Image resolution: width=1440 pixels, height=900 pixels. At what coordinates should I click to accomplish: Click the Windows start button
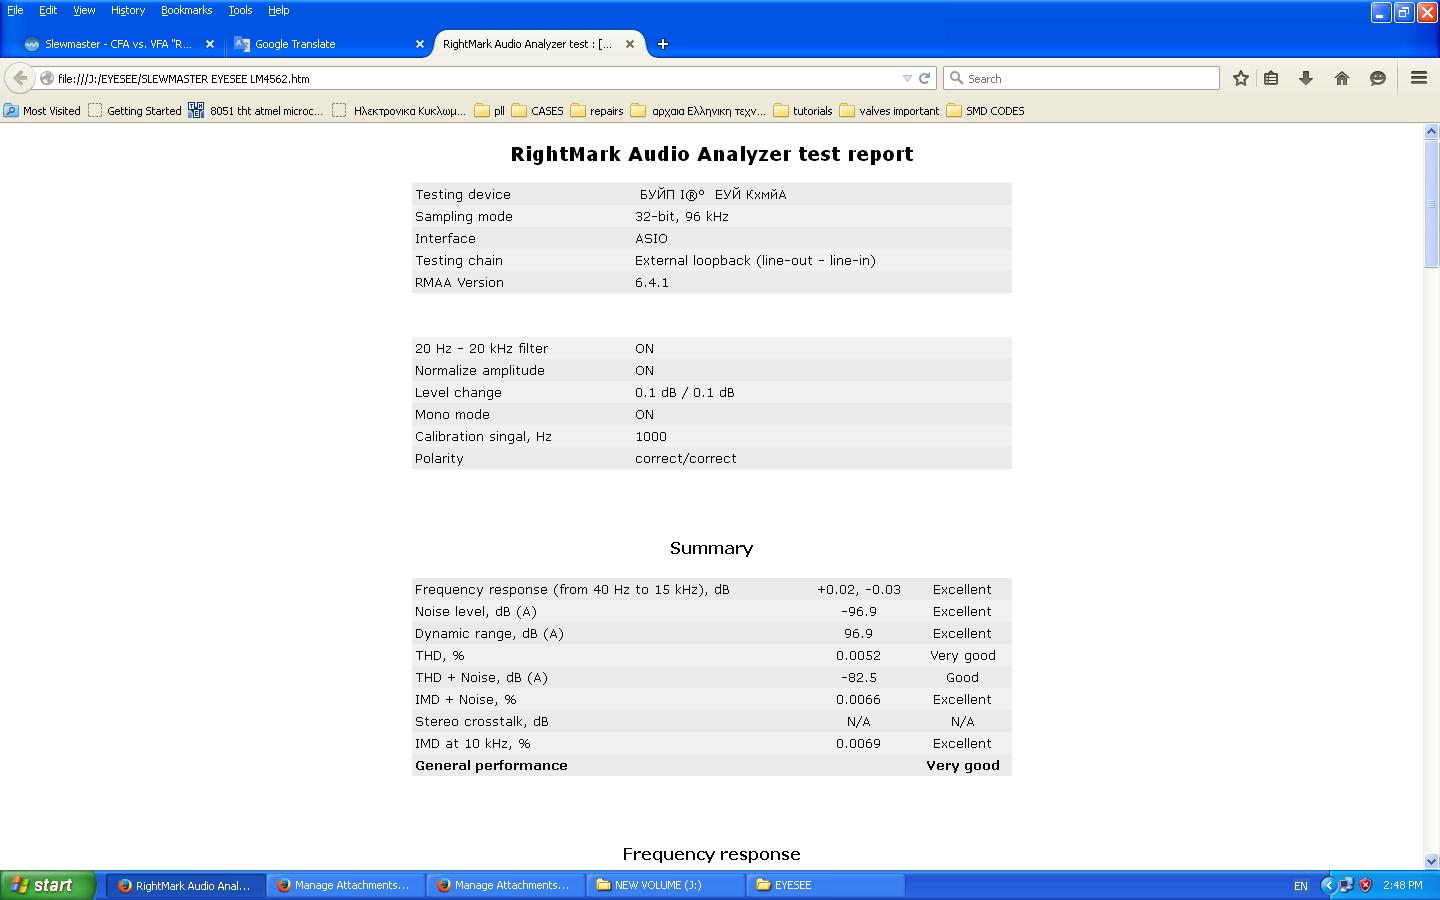pyautogui.click(x=48, y=885)
